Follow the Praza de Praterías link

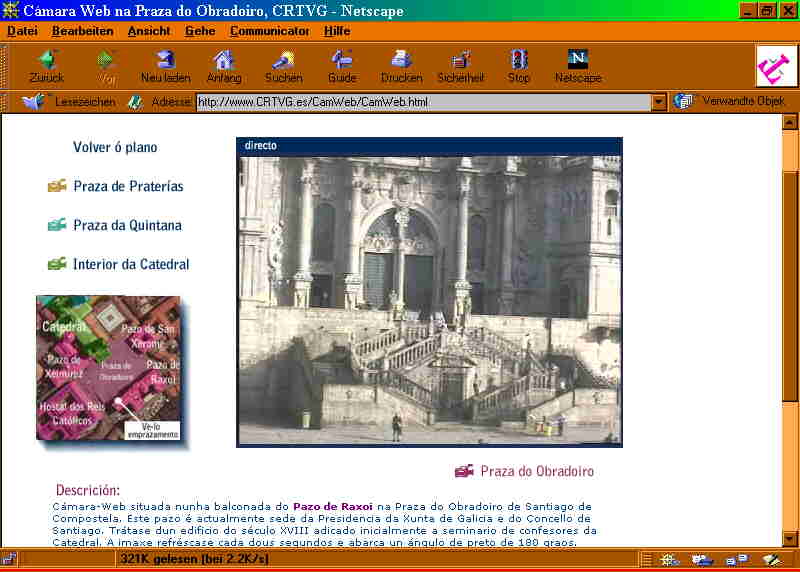[127, 186]
